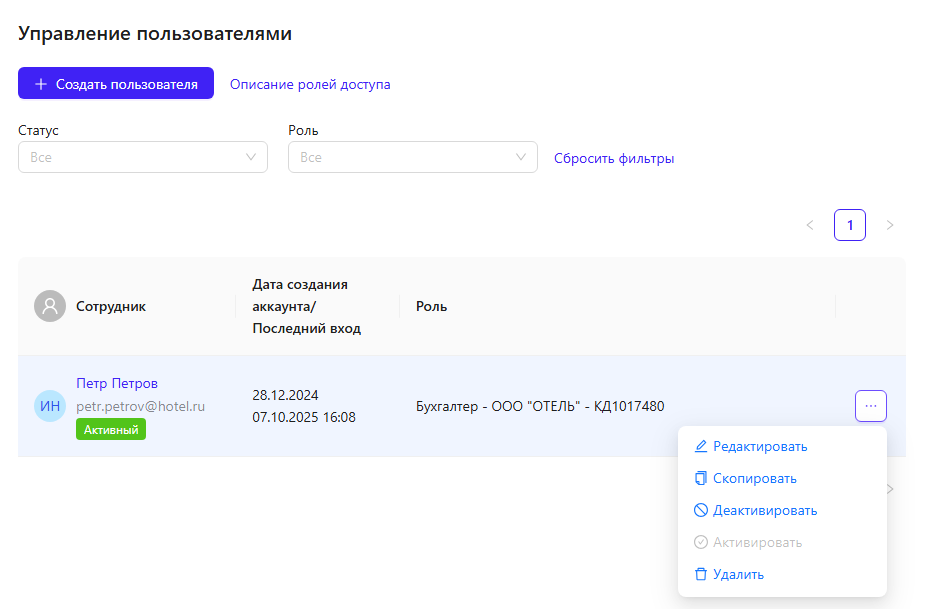This screenshot has width=925, height=609.
Task: Open the Статус filter dropdown
Action: click(142, 157)
